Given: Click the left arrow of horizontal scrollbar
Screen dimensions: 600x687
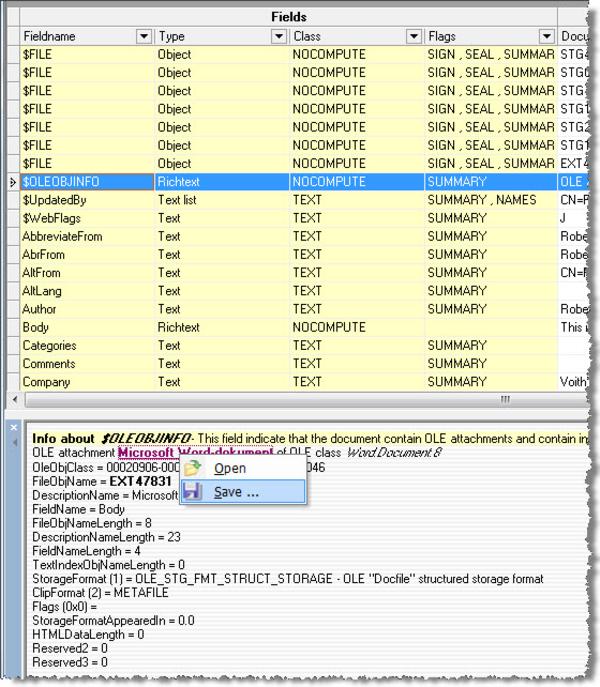Looking at the screenshot, I should coord(15,399).
